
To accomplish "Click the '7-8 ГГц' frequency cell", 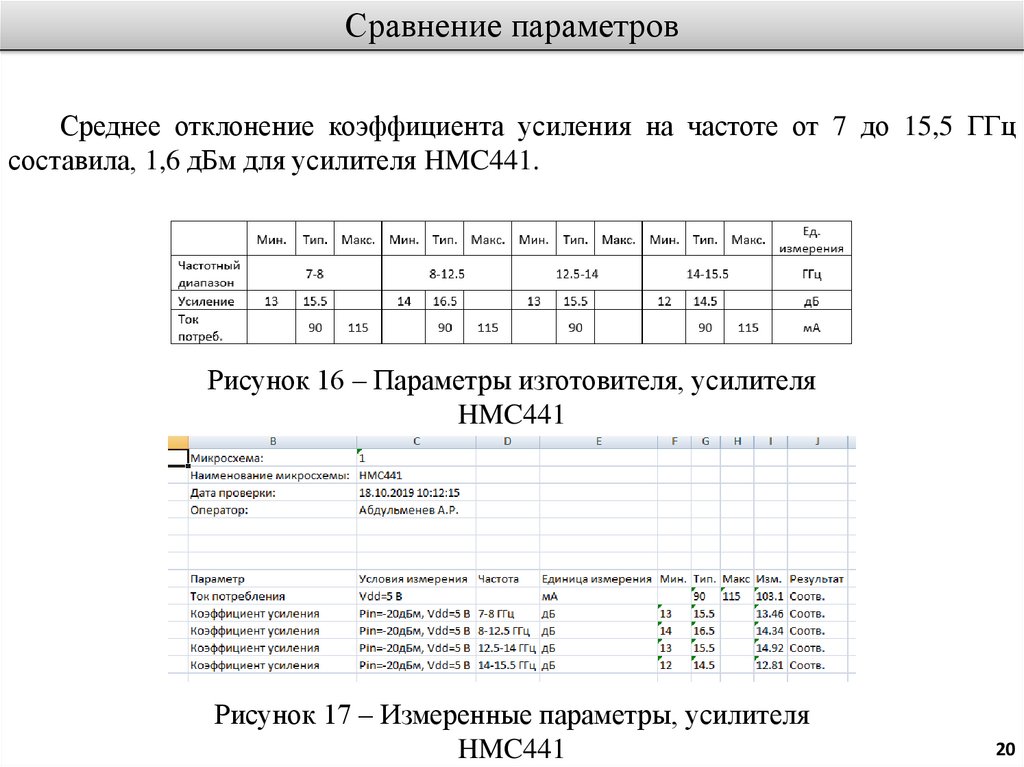I will pyautogui.click(x=499, y=613).
